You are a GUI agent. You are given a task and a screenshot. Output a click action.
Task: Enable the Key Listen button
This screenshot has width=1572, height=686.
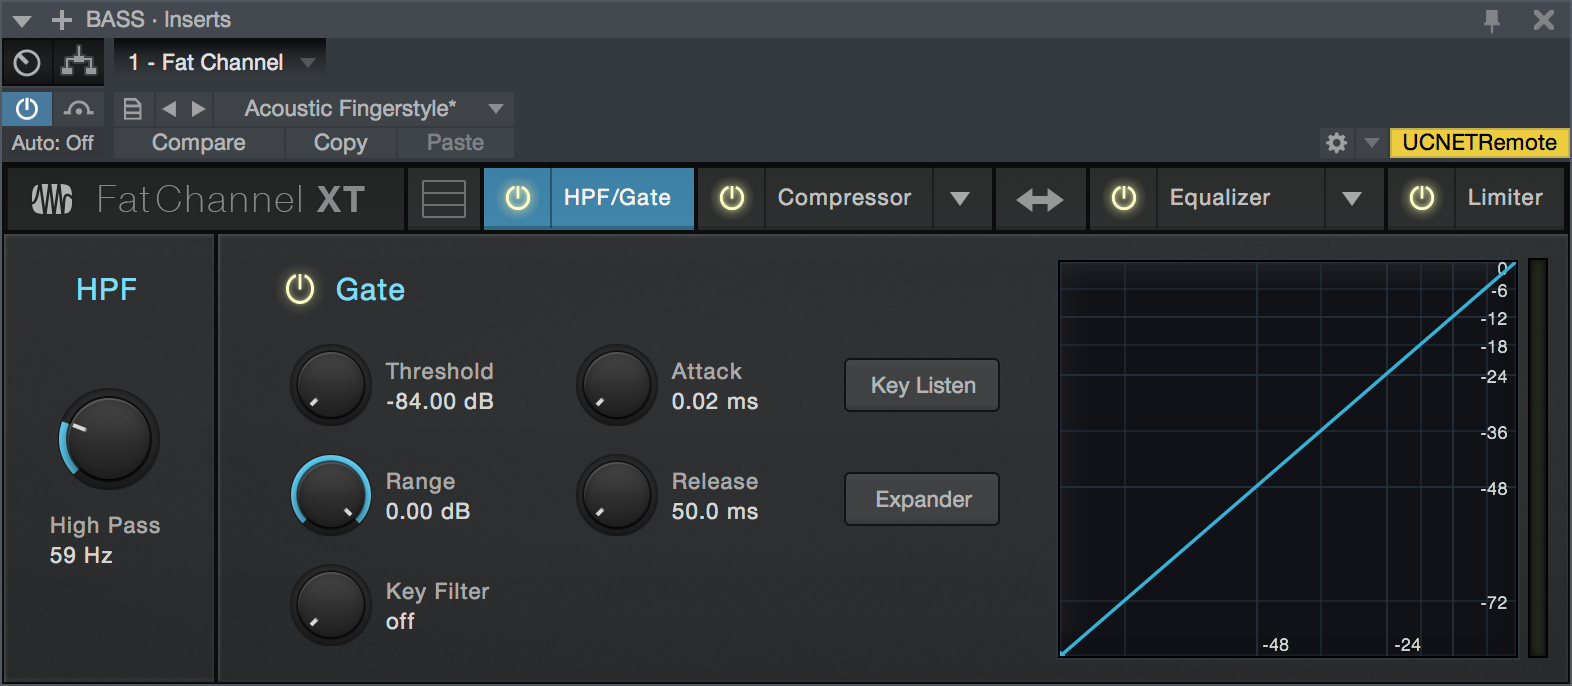(x=922, y=385)
